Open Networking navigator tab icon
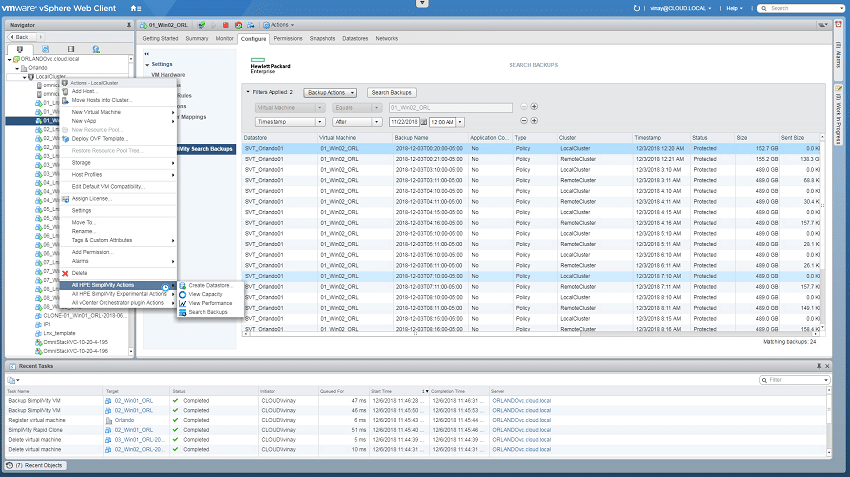The image size is (850, 477). coord(96,49)
